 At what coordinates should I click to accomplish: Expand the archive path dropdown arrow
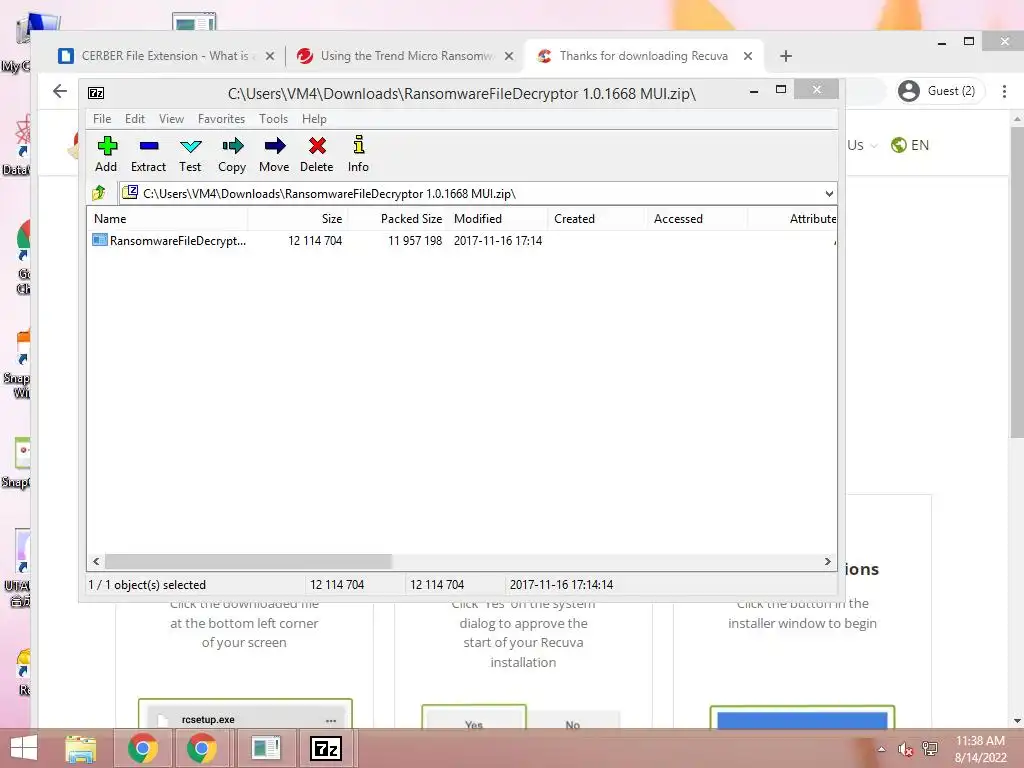coord(829,193)
